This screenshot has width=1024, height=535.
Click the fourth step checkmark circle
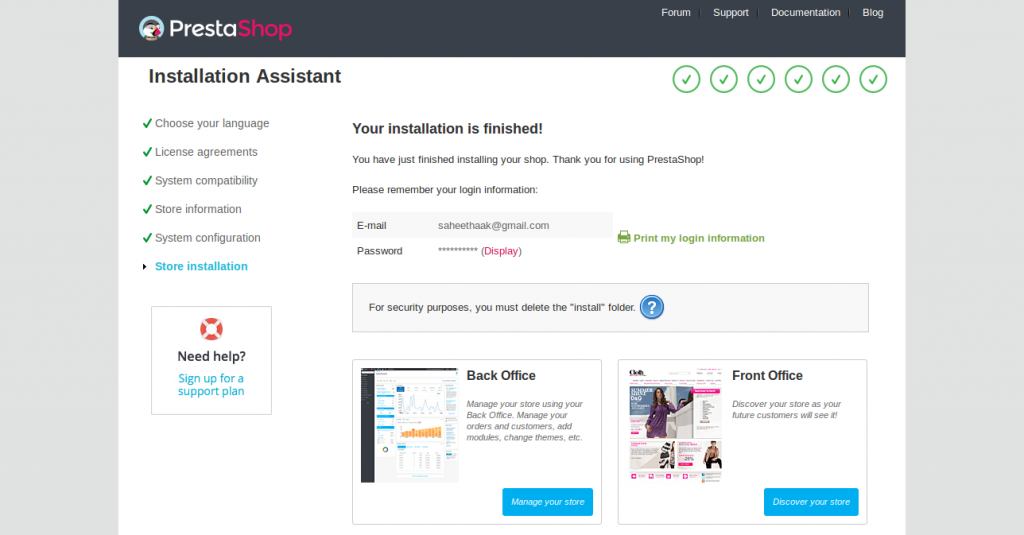point(798,79)
